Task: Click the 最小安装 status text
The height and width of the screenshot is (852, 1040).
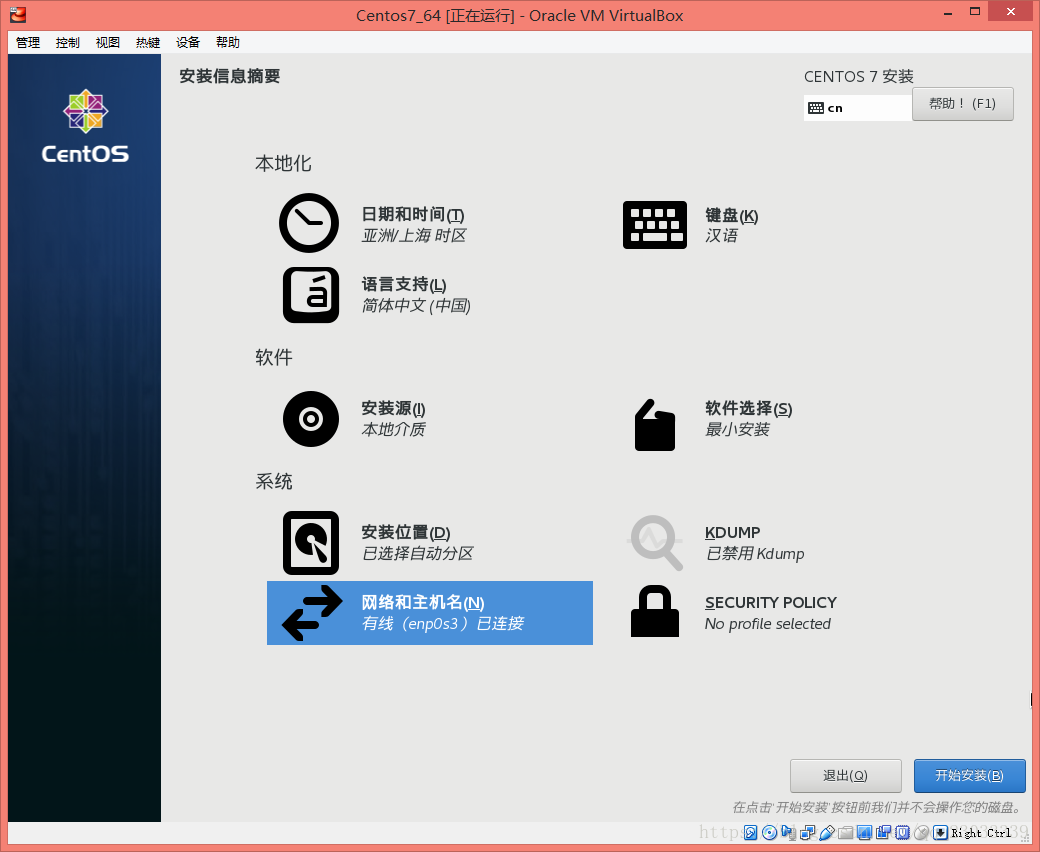Action: coord(737,430)
